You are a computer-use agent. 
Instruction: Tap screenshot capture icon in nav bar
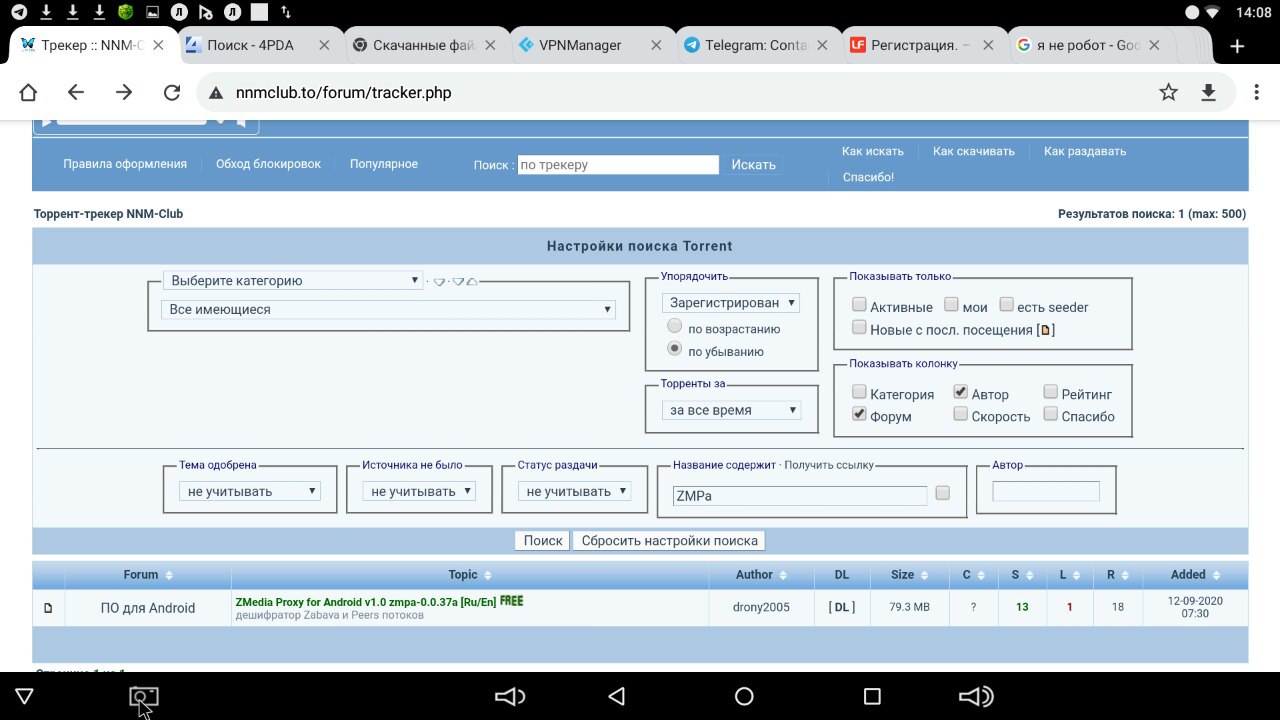pos(144,697)
